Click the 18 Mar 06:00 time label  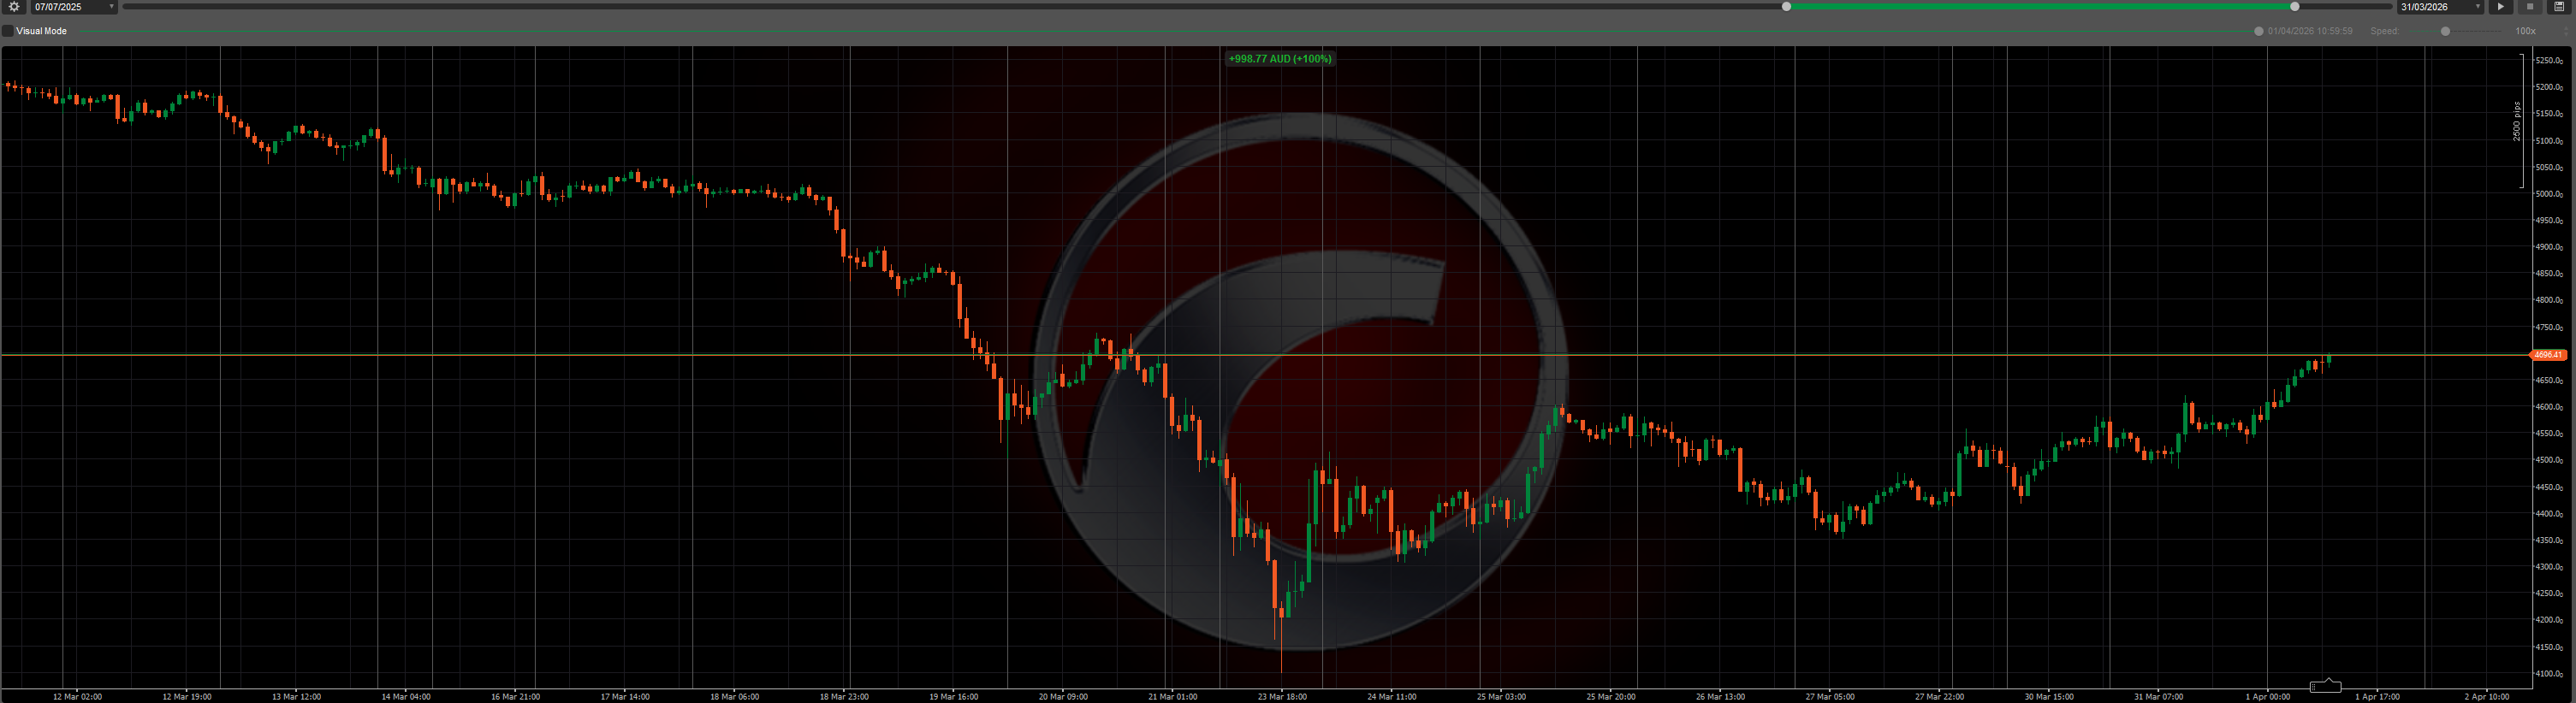(734, 697)
